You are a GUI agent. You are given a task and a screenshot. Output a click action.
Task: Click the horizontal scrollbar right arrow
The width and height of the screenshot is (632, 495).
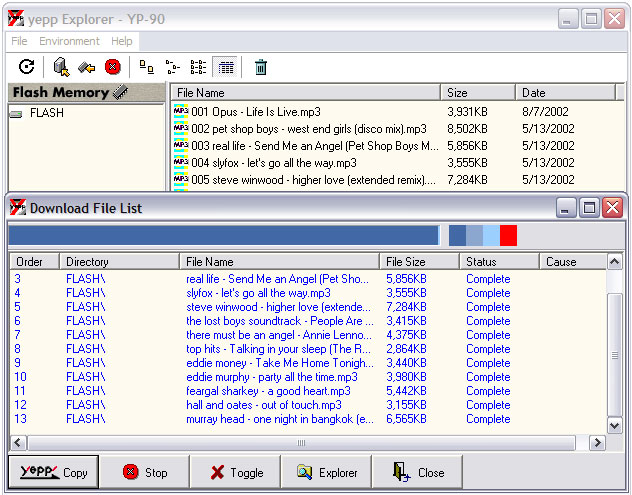597,443
